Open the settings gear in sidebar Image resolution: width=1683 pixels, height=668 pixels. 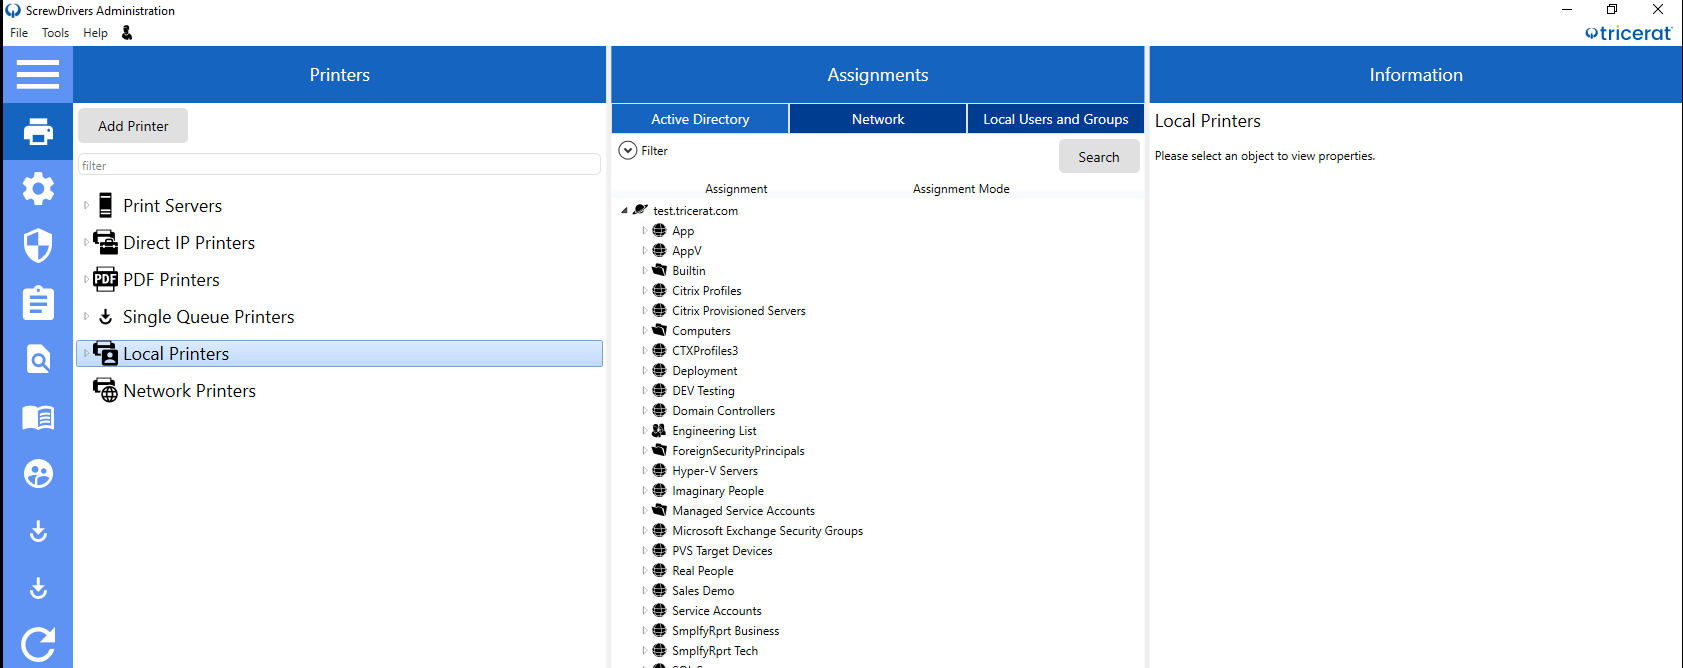(38, 188)
